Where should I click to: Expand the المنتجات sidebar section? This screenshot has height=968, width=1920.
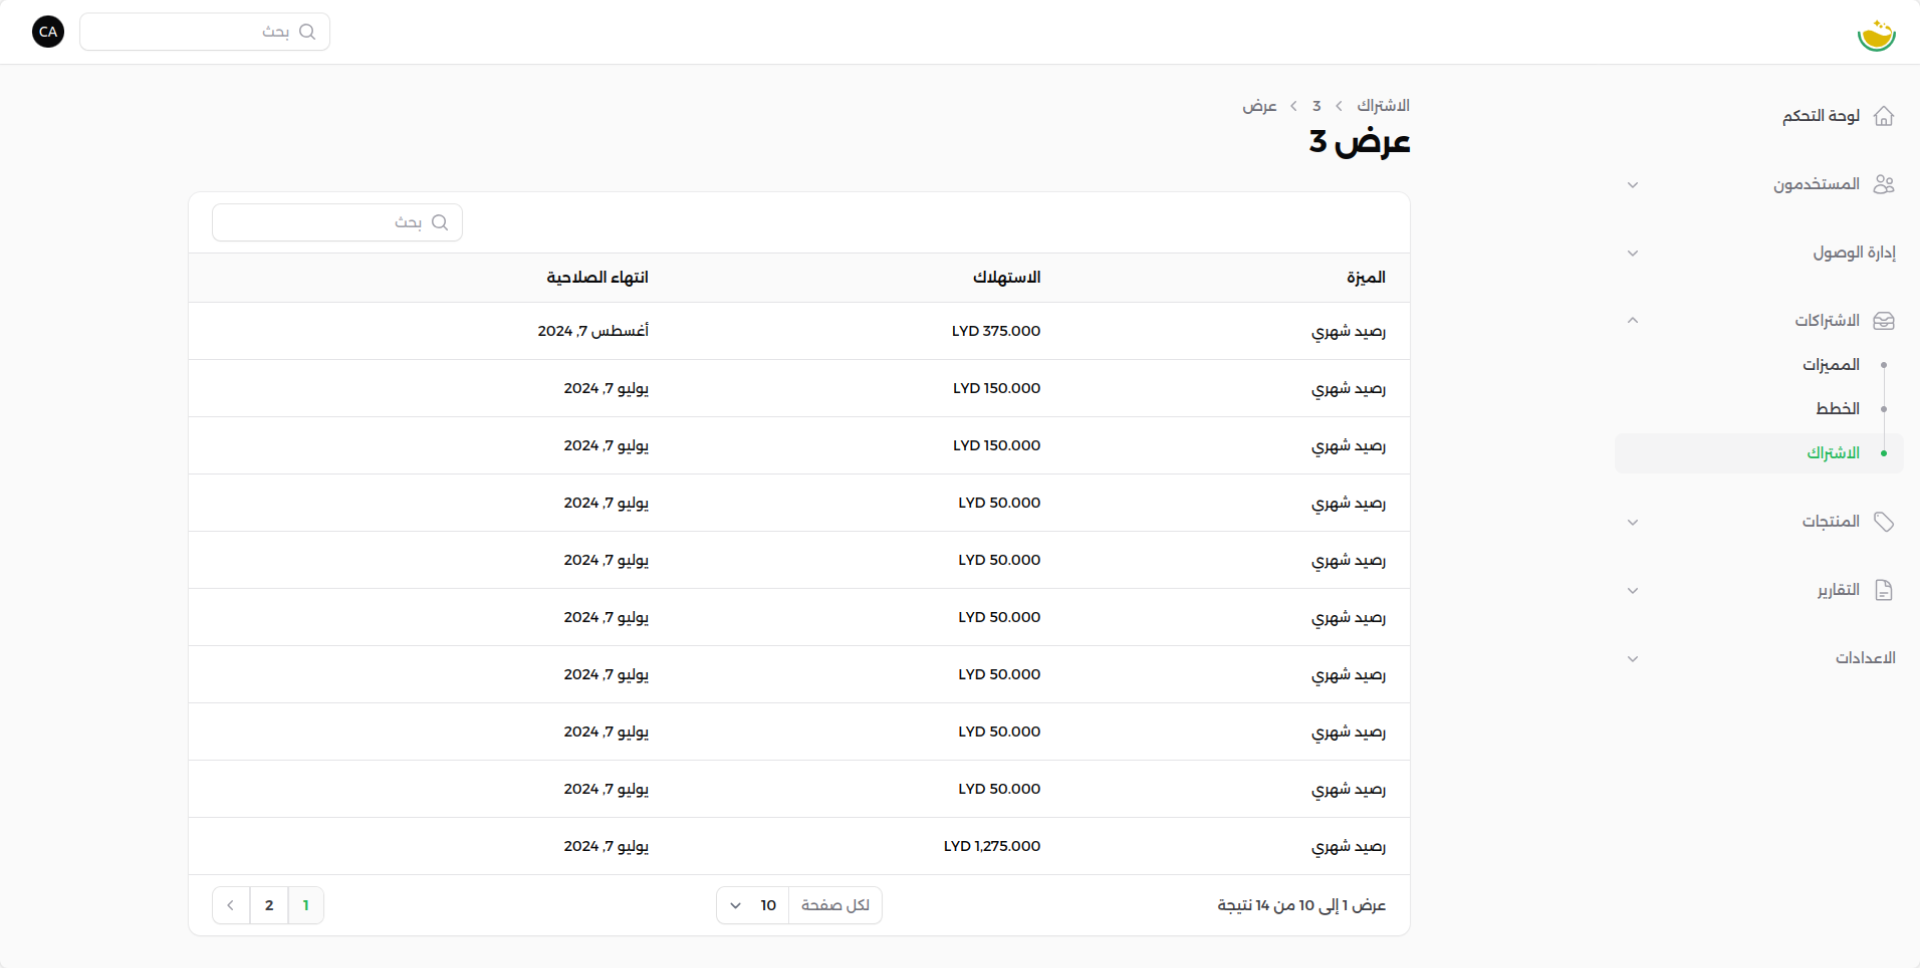1633,522
